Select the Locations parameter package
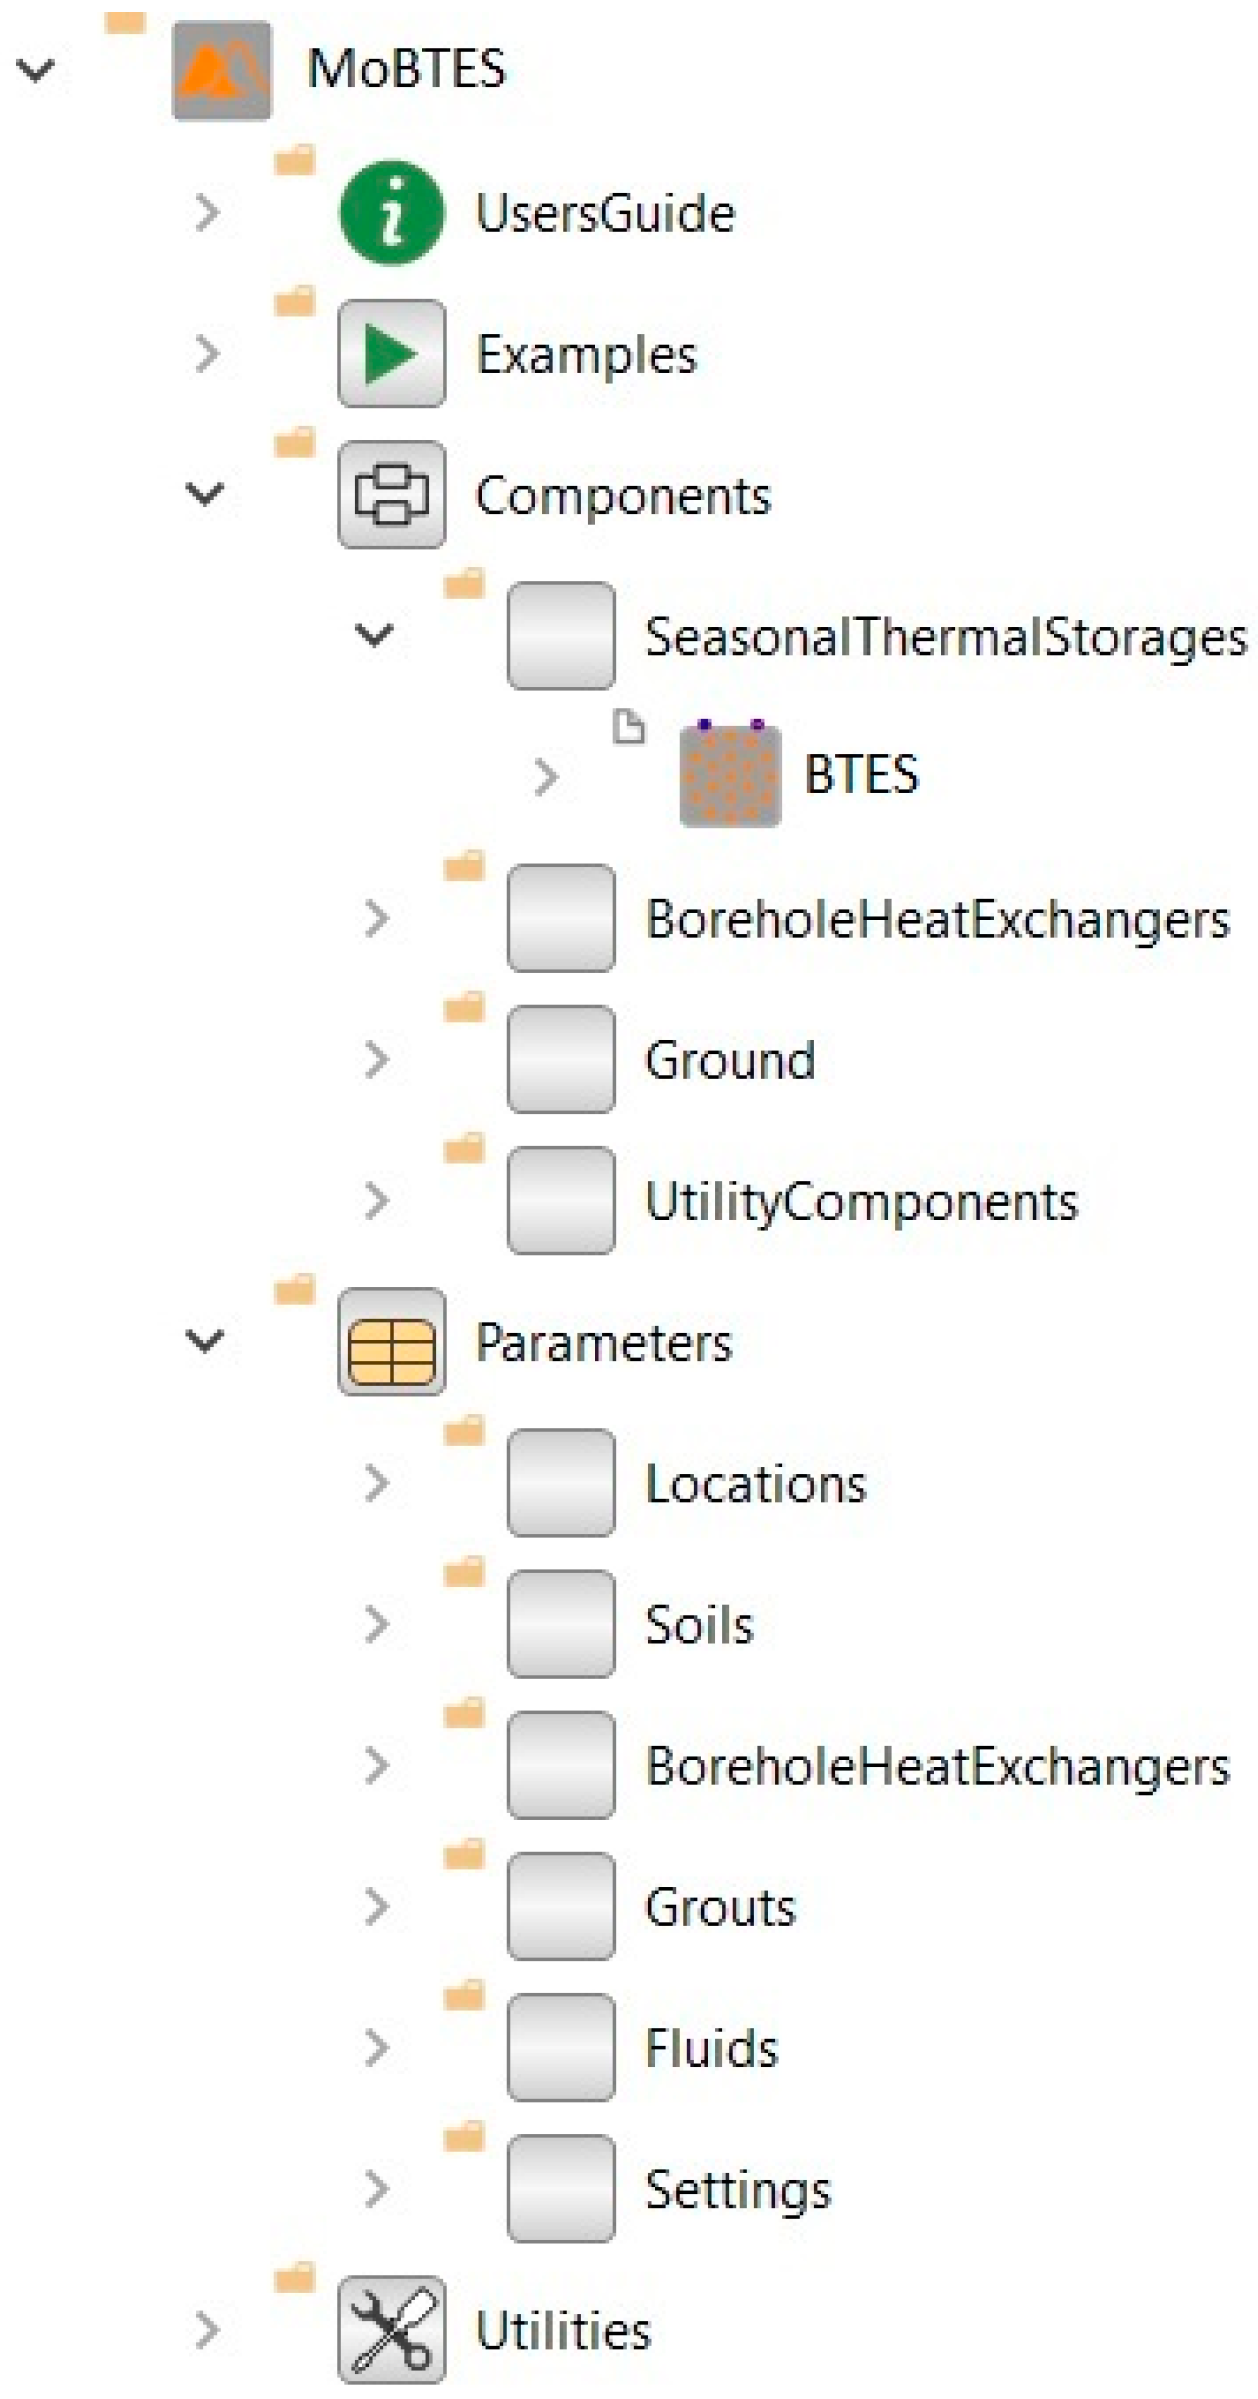Viewport: 1258px width, 2399px height. 755,1484
